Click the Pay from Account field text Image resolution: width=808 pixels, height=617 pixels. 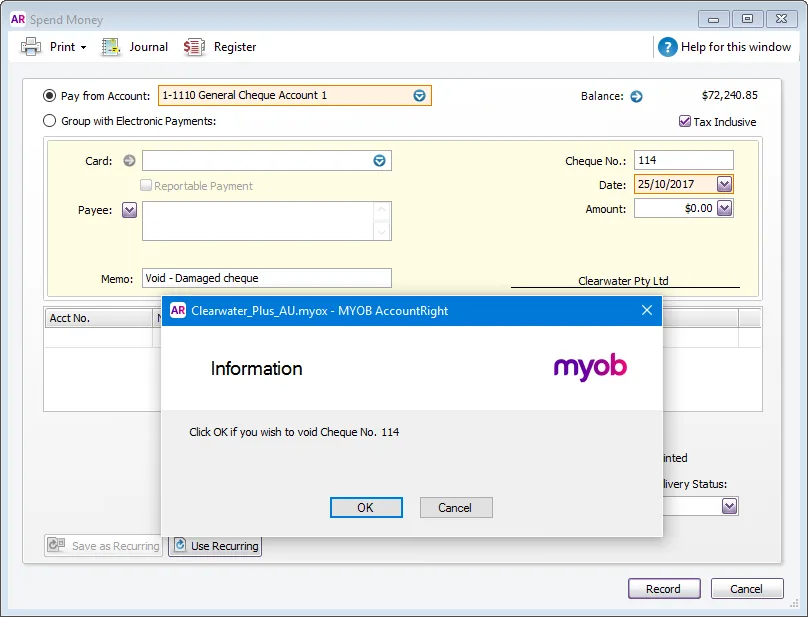point(245,95)
